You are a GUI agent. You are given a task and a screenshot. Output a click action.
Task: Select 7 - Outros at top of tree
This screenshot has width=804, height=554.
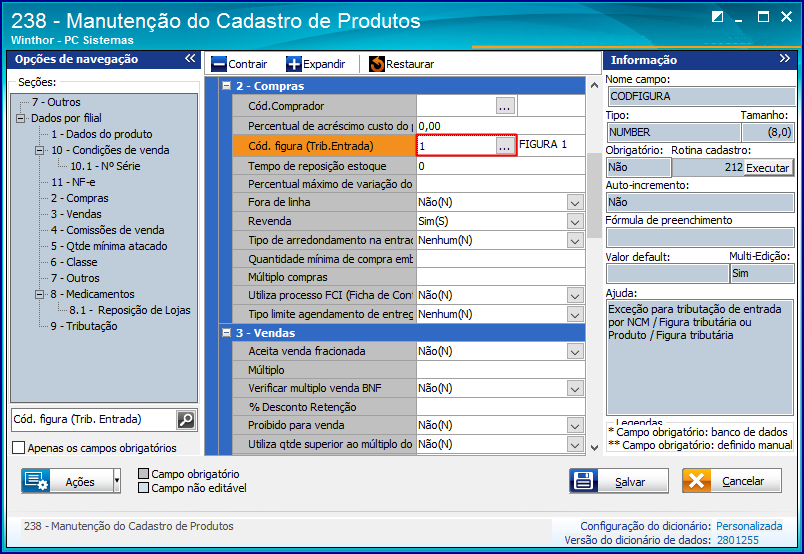(56, 102)
